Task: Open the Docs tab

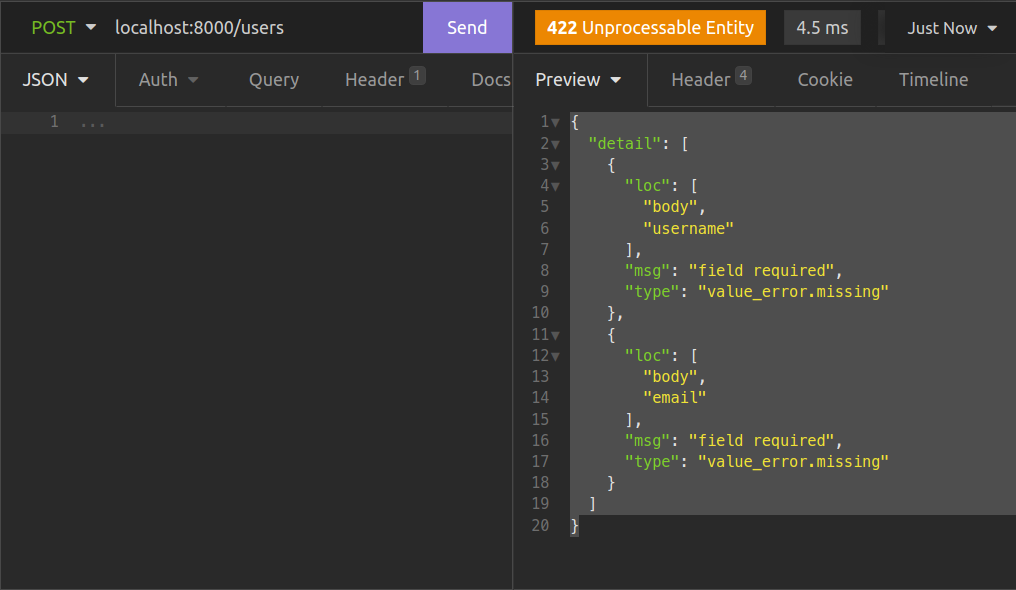Action: [491, 80]
